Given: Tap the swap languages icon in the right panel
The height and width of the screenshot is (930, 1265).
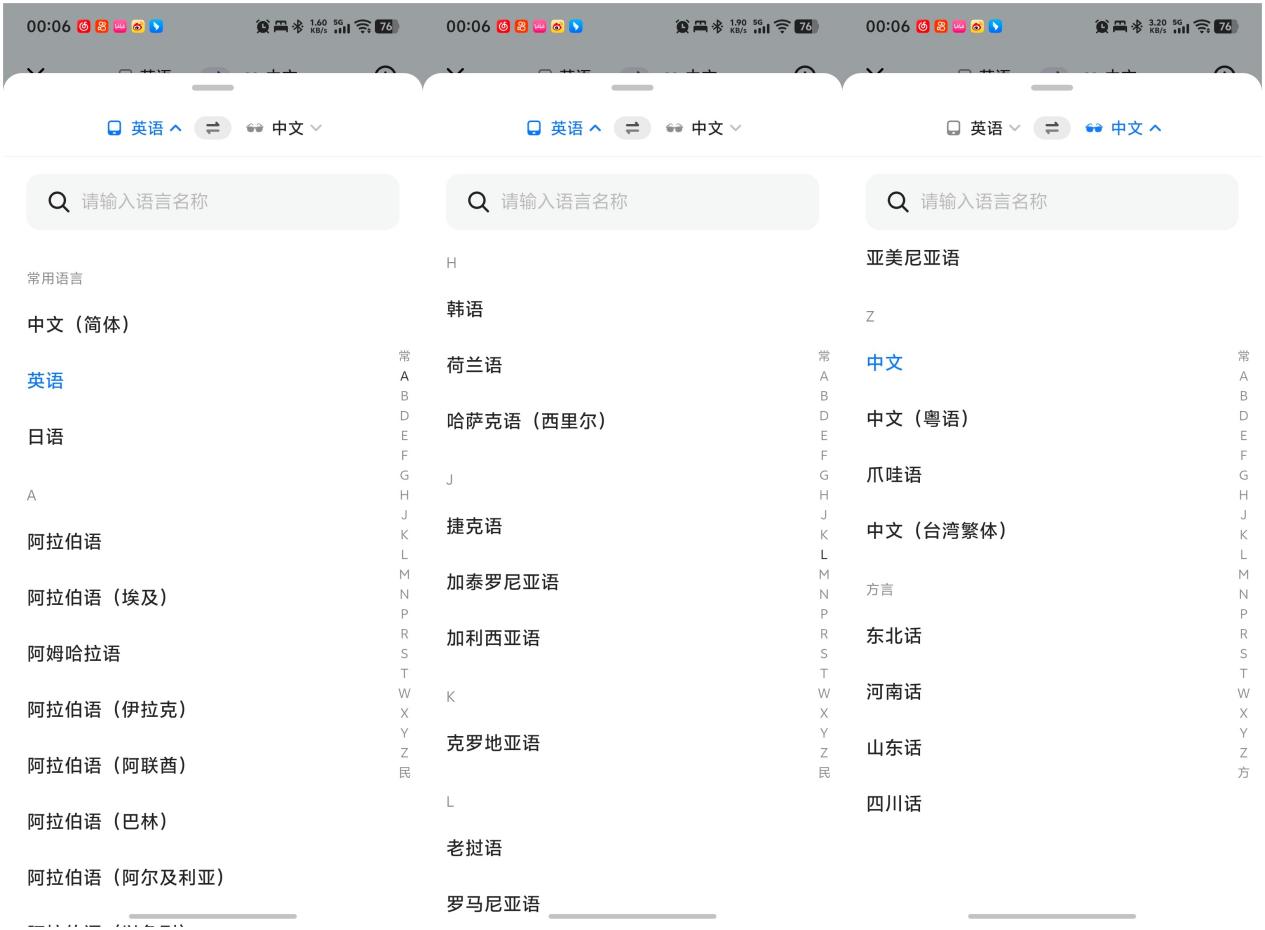Looking at the screenshot, I should (x=1051, y=128).
